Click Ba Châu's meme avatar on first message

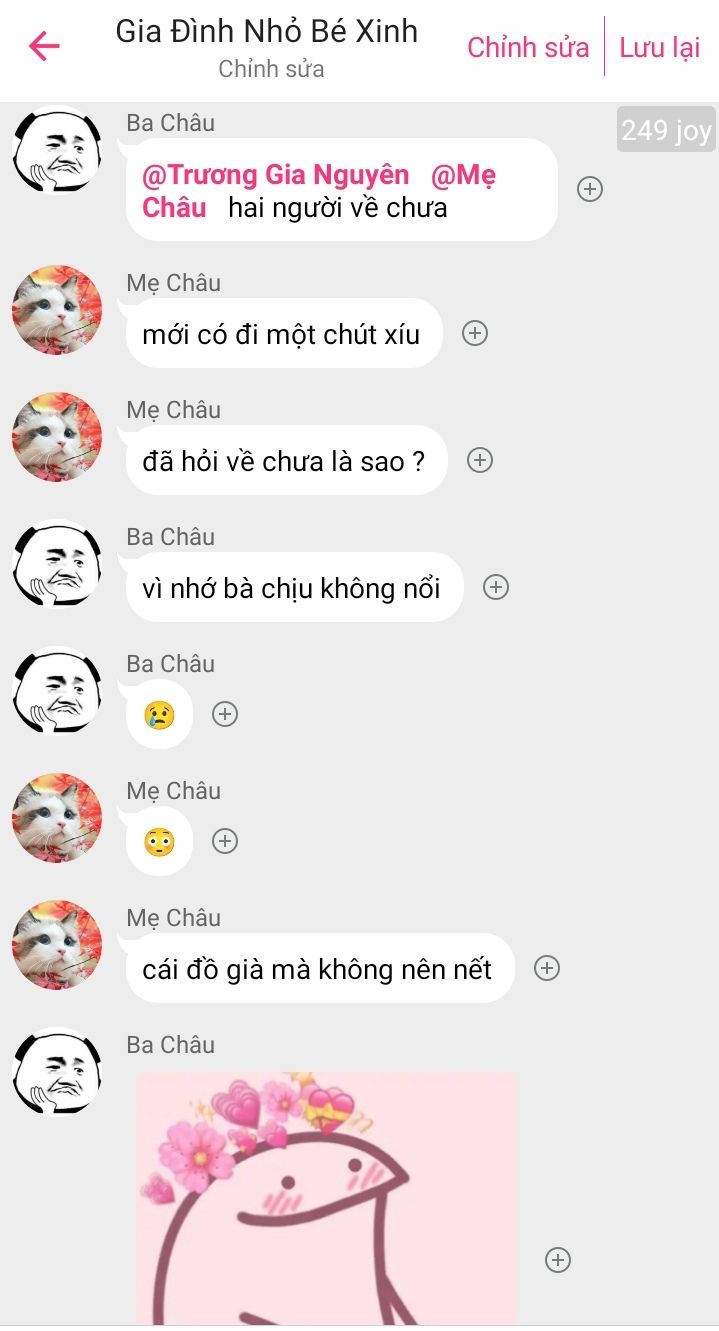[x=57, y=151]
